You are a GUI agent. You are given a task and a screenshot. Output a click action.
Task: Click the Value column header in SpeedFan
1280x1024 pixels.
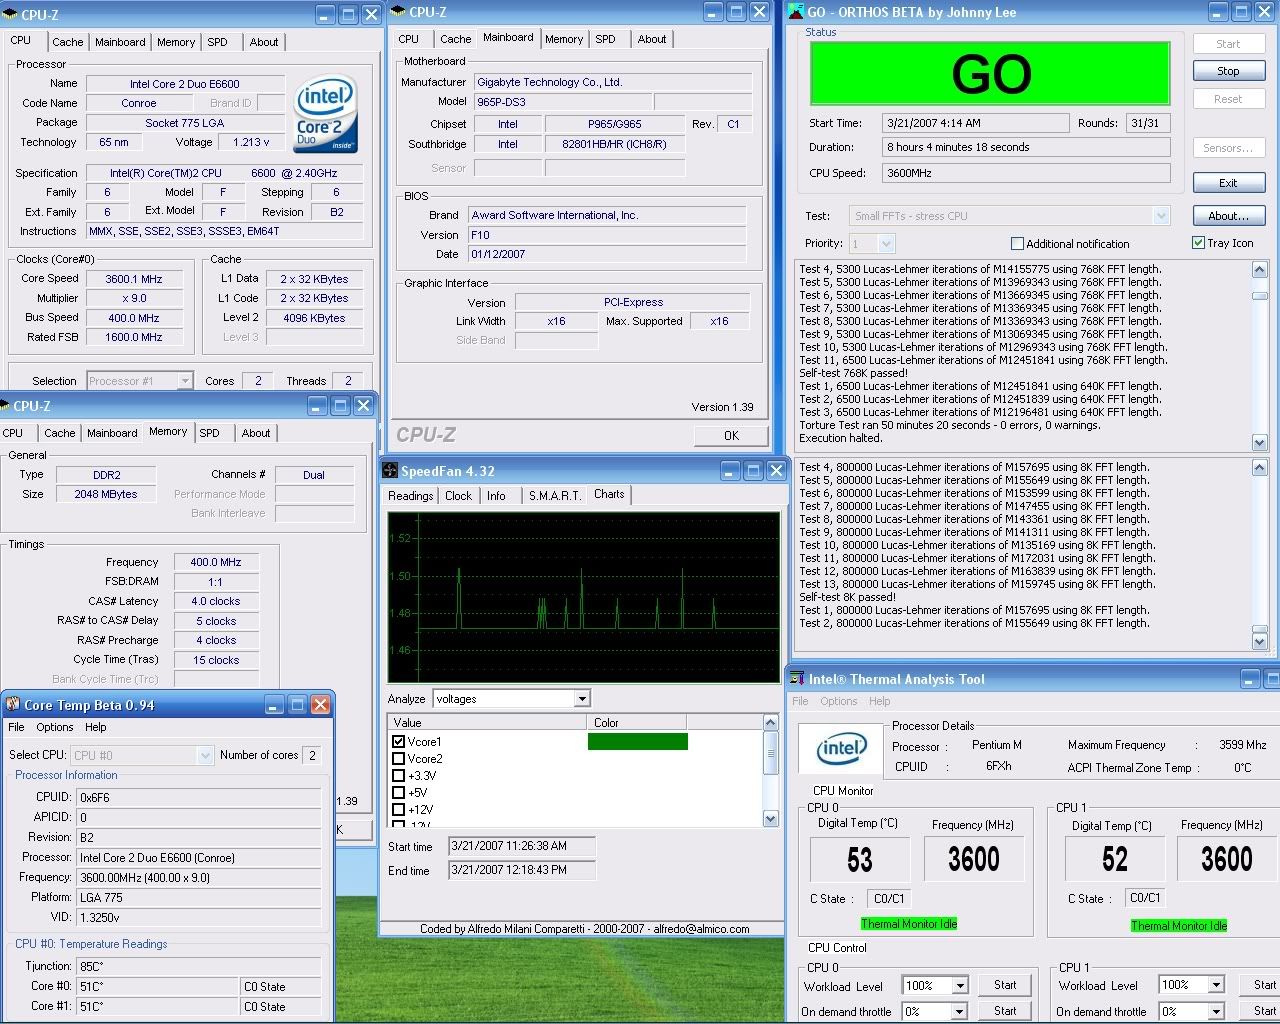tap(487, 722)
